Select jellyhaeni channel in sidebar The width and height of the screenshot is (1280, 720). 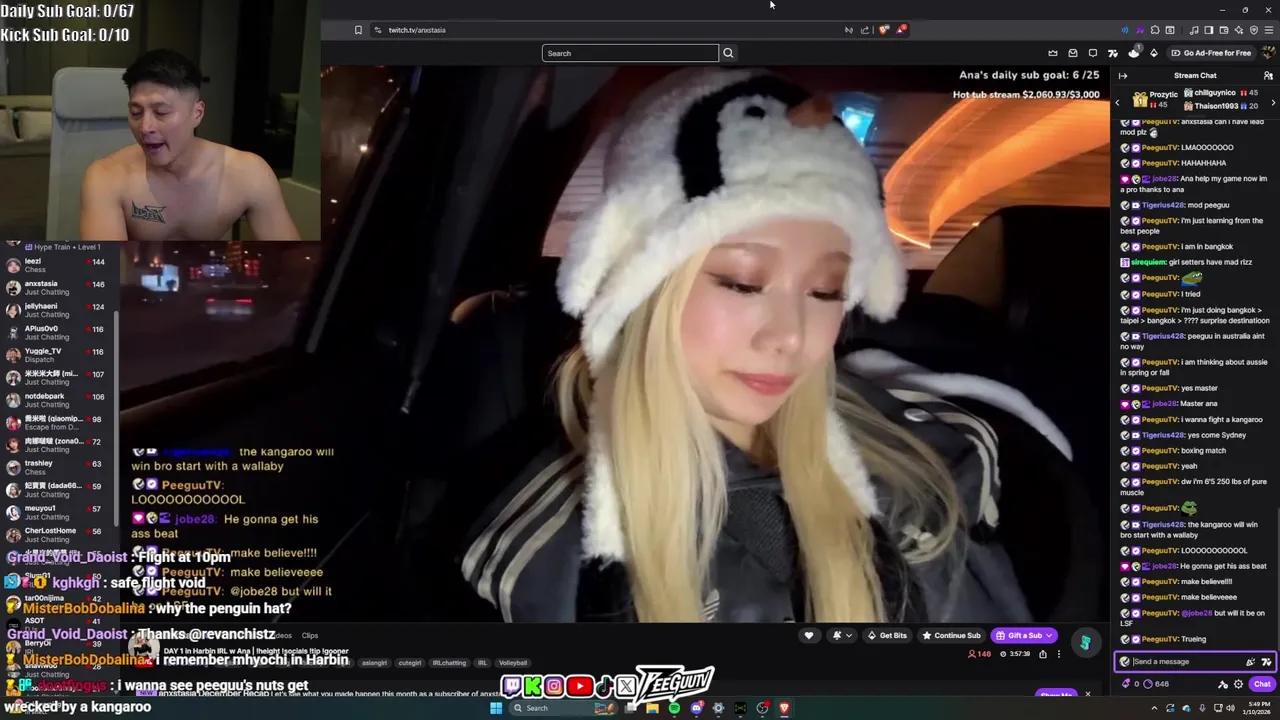(x=60, y=310)
